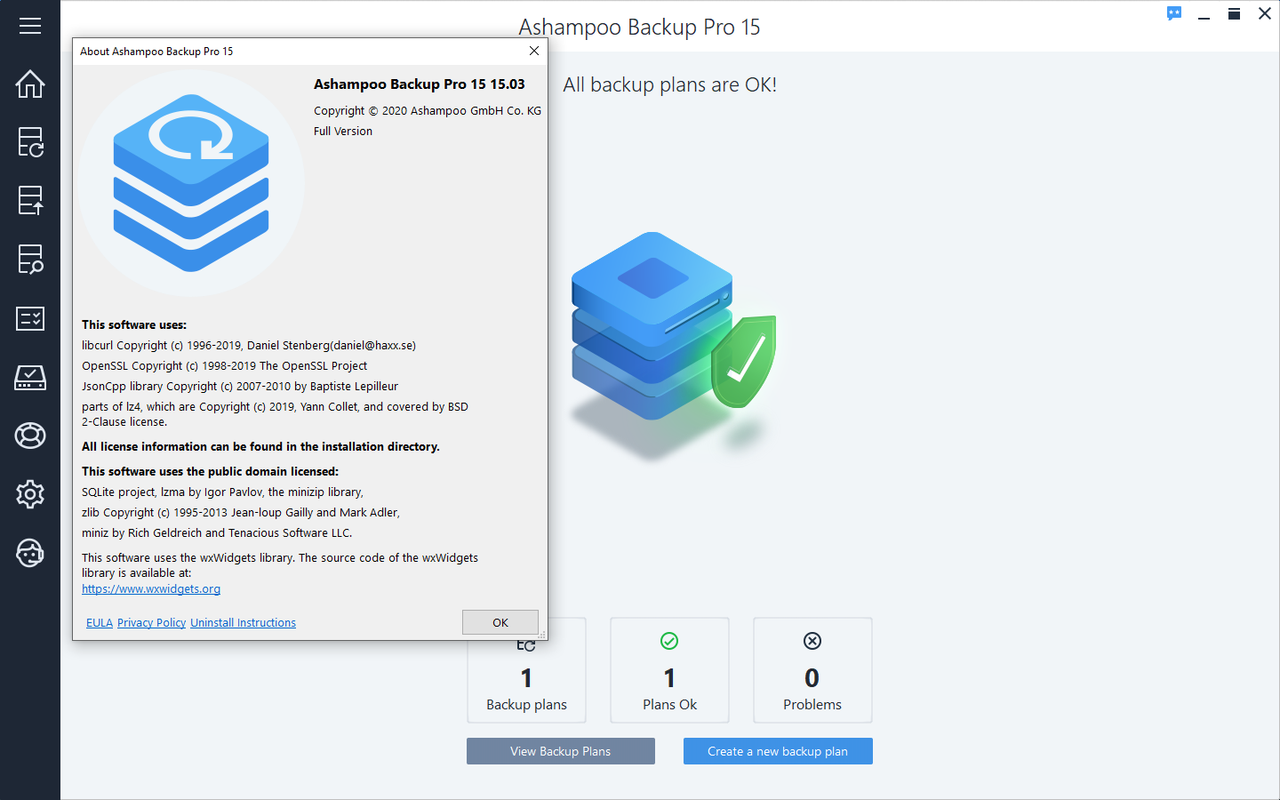Open the browse backup contents sidebar icon
Viewport: 1280px width, 800px height.
coord(30,259)
